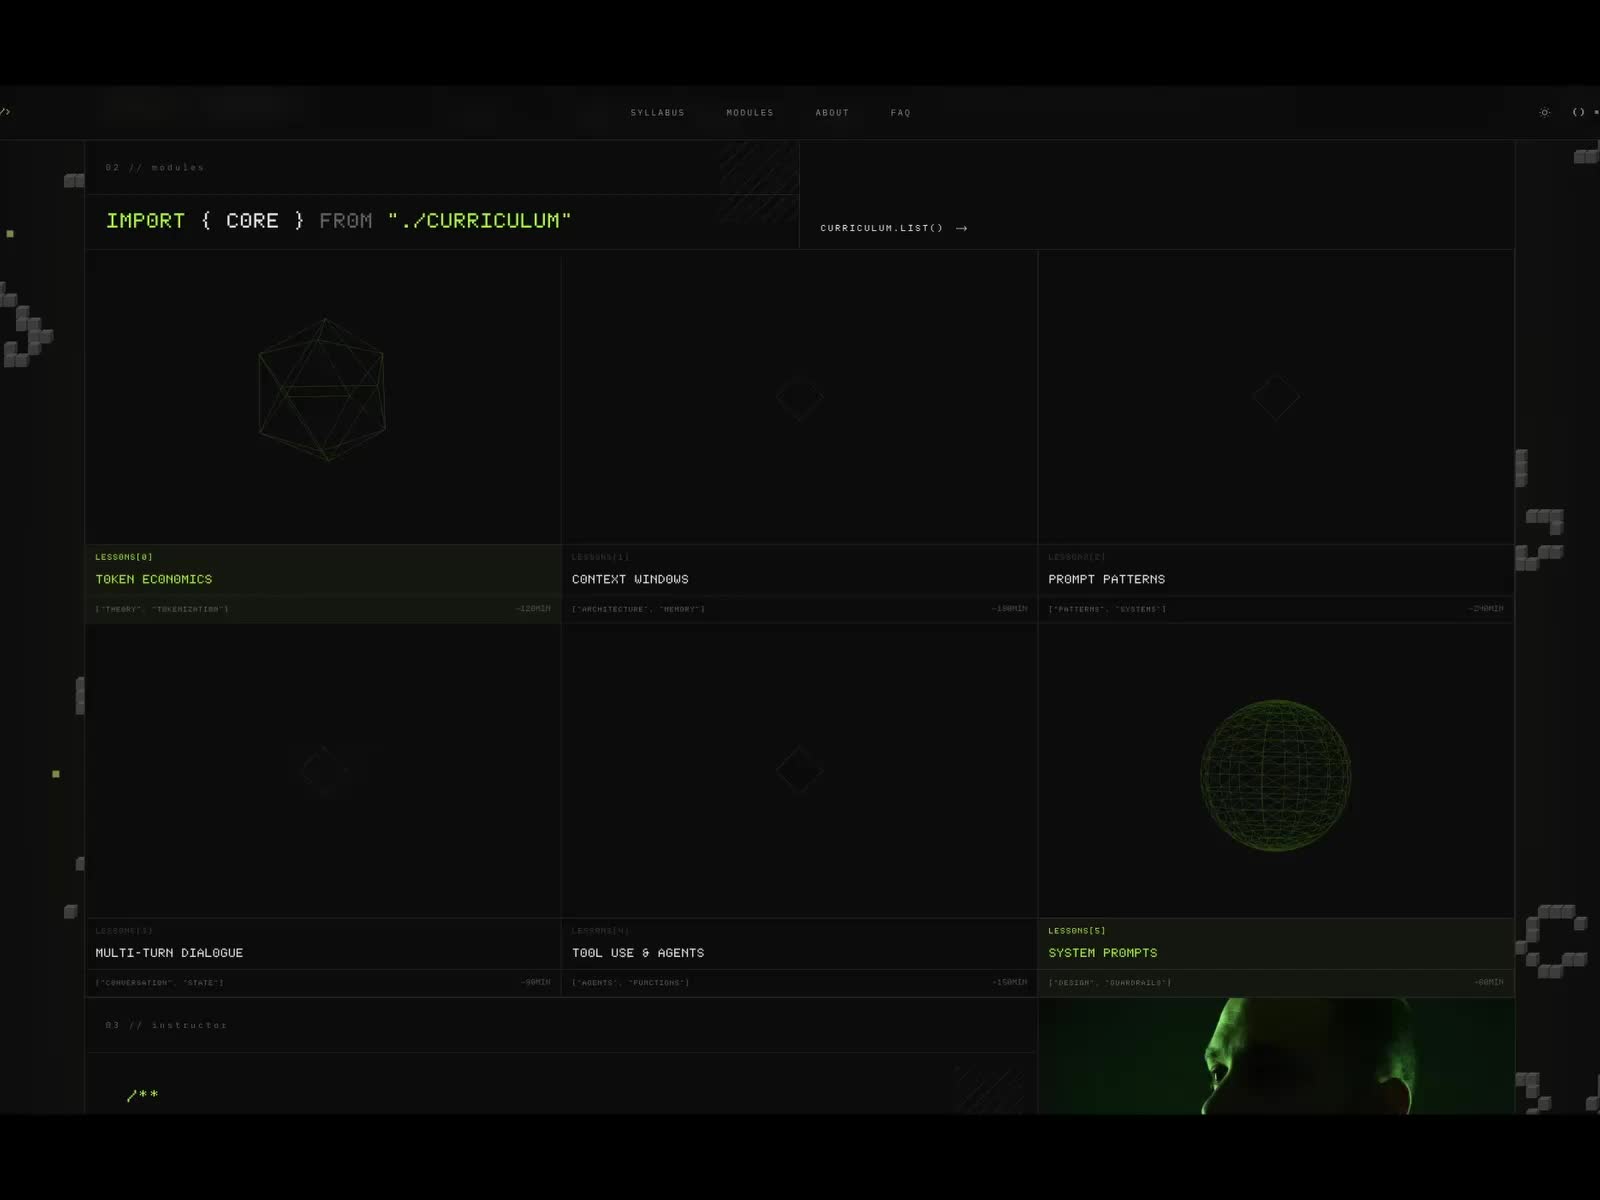Select the FAQ nav link
This screenshot has width=1600, height=1200.
pyautogui.click(x=900, y=113)
